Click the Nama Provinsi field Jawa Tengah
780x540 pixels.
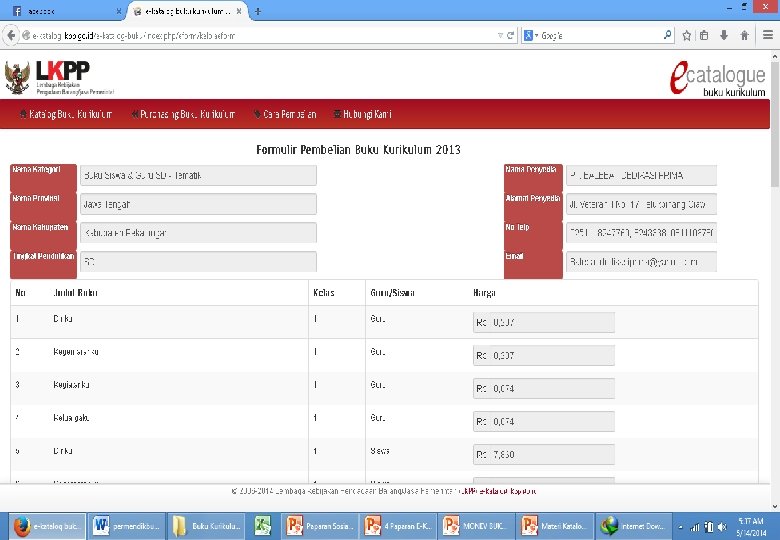click(x=198, y=204)
